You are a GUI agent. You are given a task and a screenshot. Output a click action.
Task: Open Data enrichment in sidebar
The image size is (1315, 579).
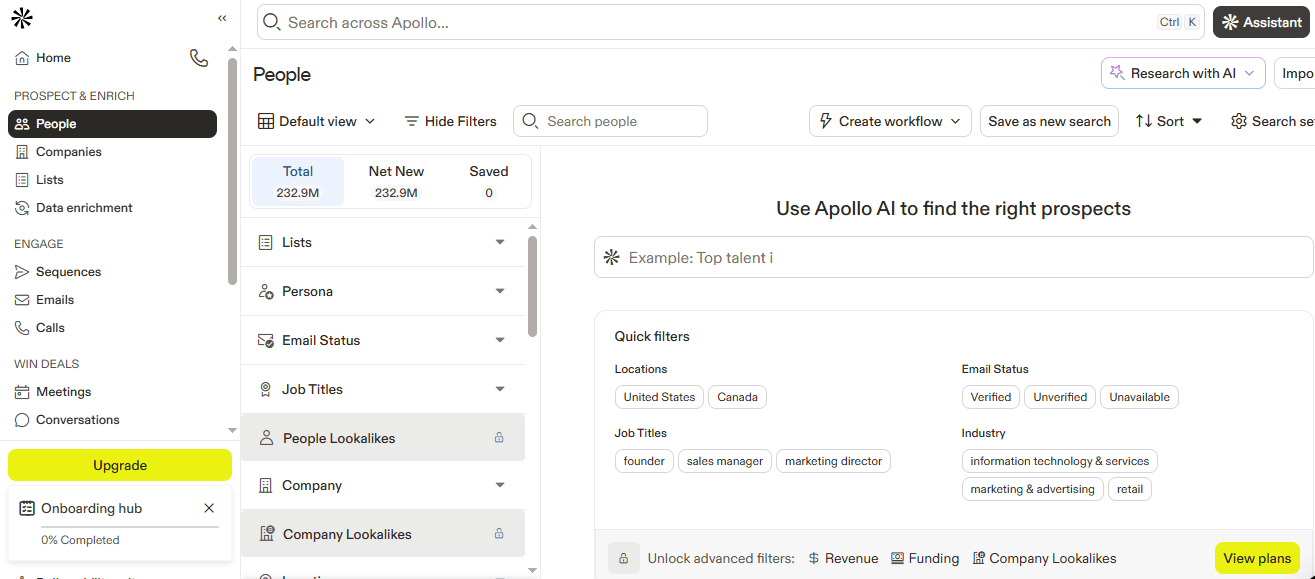tap(84, 208)
